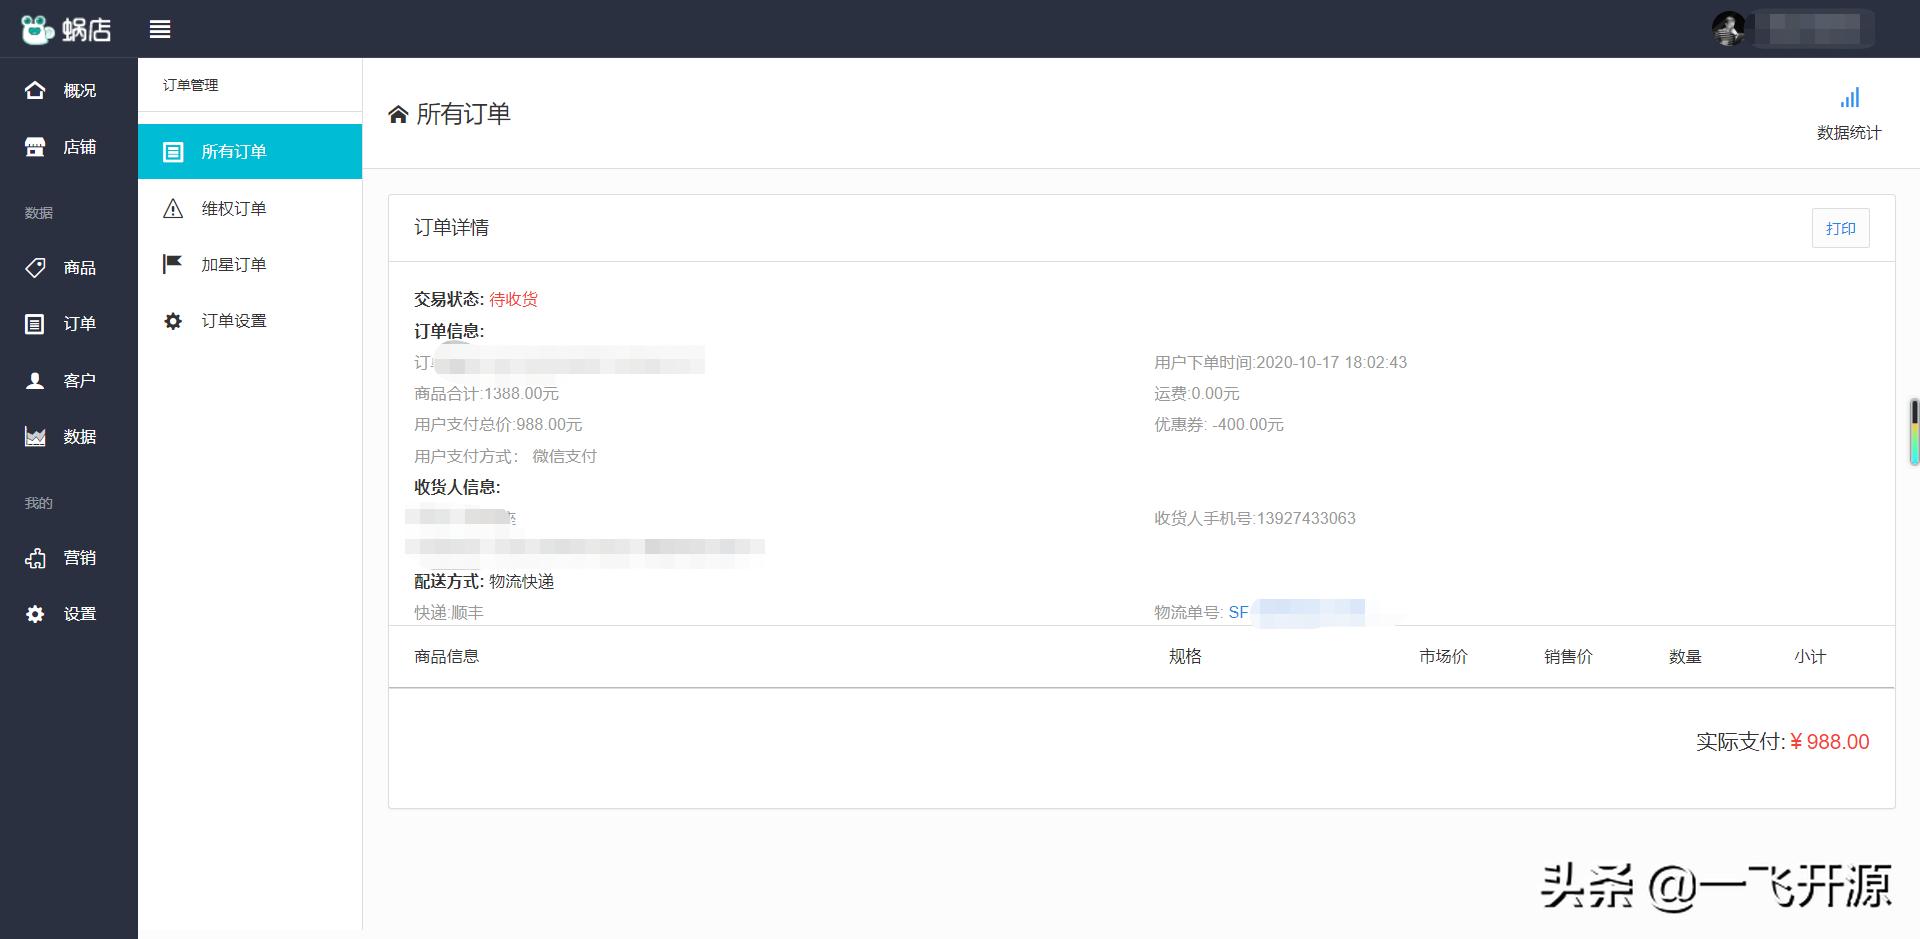Select the 店铺 shop icon in sidebar
This screenshot has height=939, width=1920.
coord(36,146)
